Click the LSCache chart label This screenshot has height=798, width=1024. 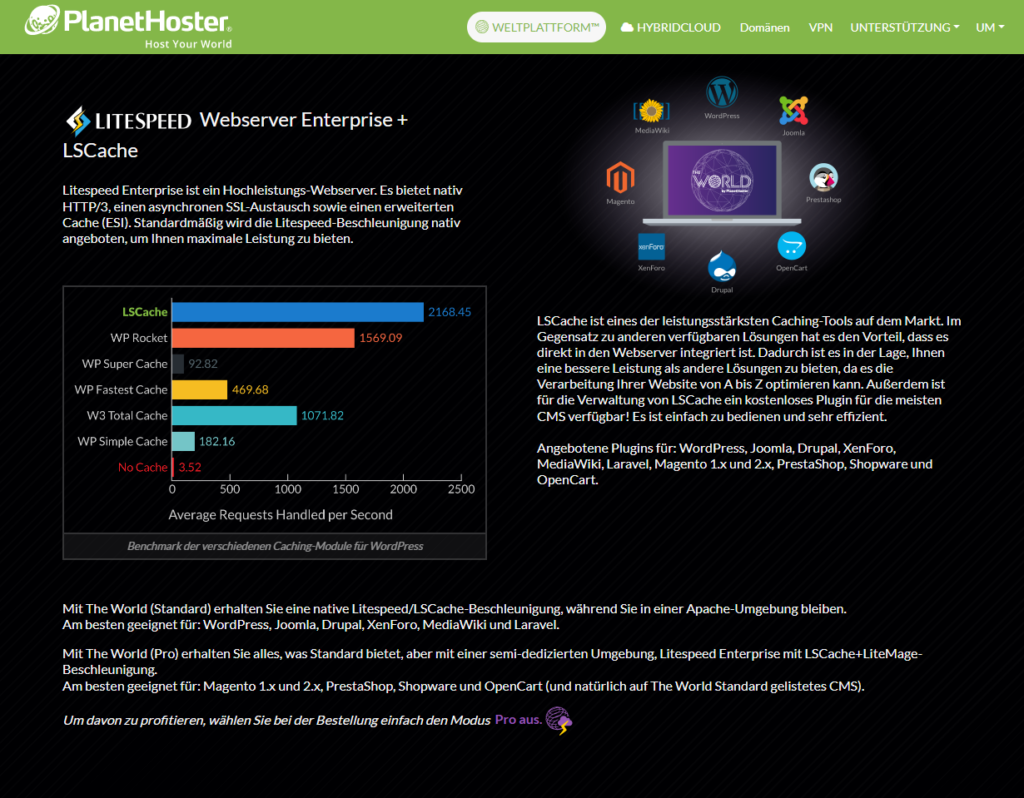(x=145, y=312)
